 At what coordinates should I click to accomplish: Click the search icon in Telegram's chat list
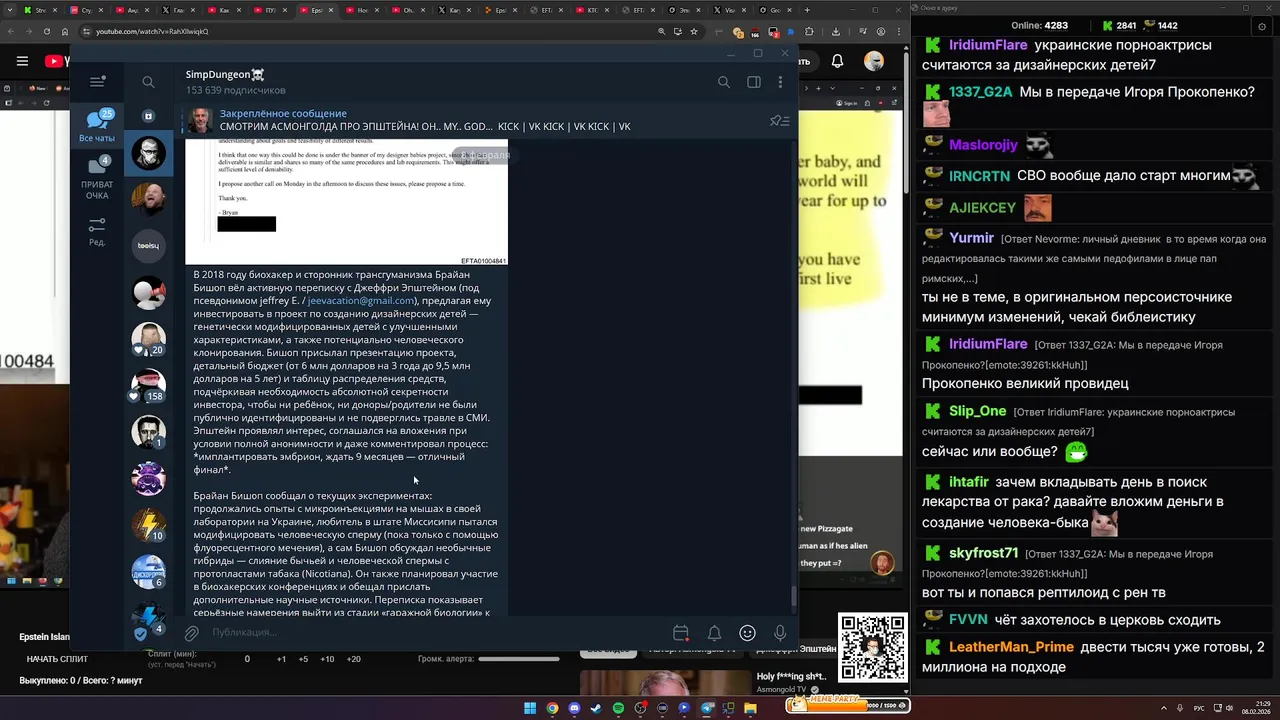[148, 82]
